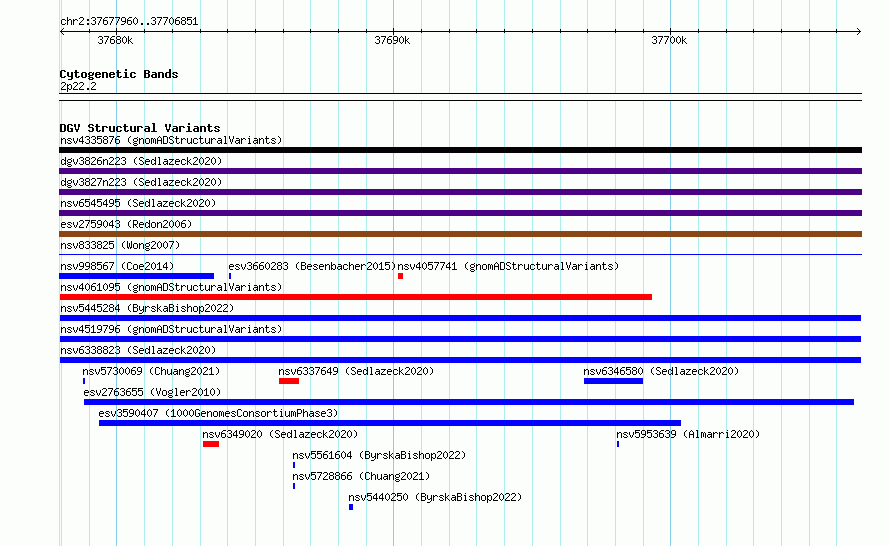Click the tiny blue nsv5730069 marker
The height and width of the screenshot is (546, 890).
(x=84, y=381)
